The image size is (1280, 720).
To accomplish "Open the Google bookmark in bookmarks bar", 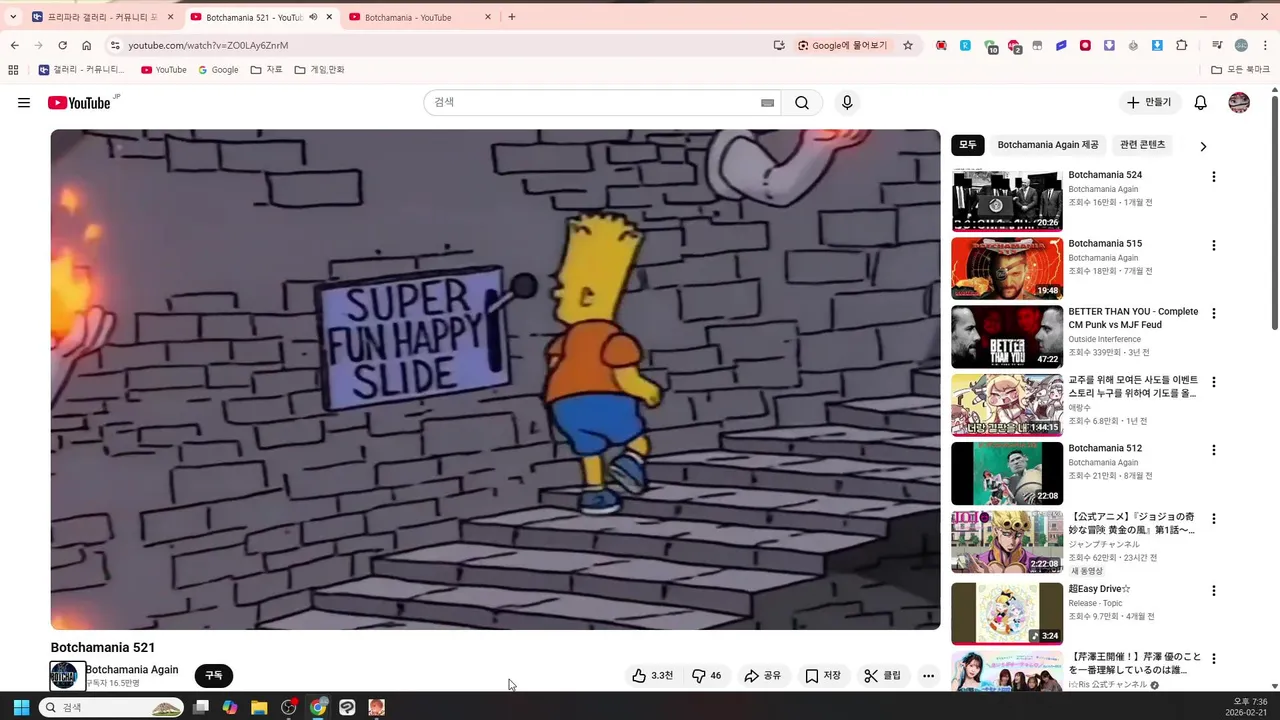I will (218, 70).
